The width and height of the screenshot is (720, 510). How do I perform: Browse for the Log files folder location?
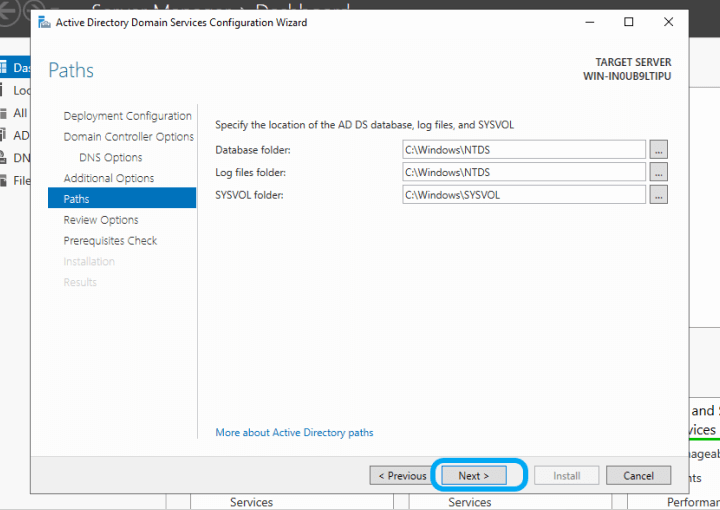point(658,172)
